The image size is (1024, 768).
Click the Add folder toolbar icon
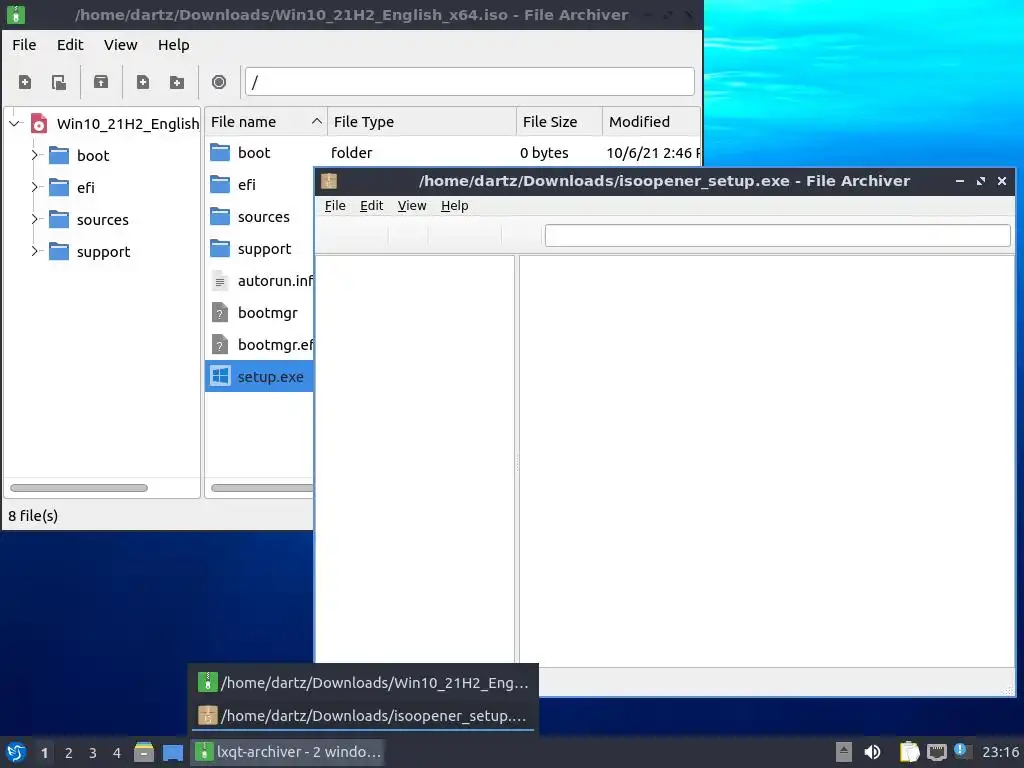[x=176, y=82]
